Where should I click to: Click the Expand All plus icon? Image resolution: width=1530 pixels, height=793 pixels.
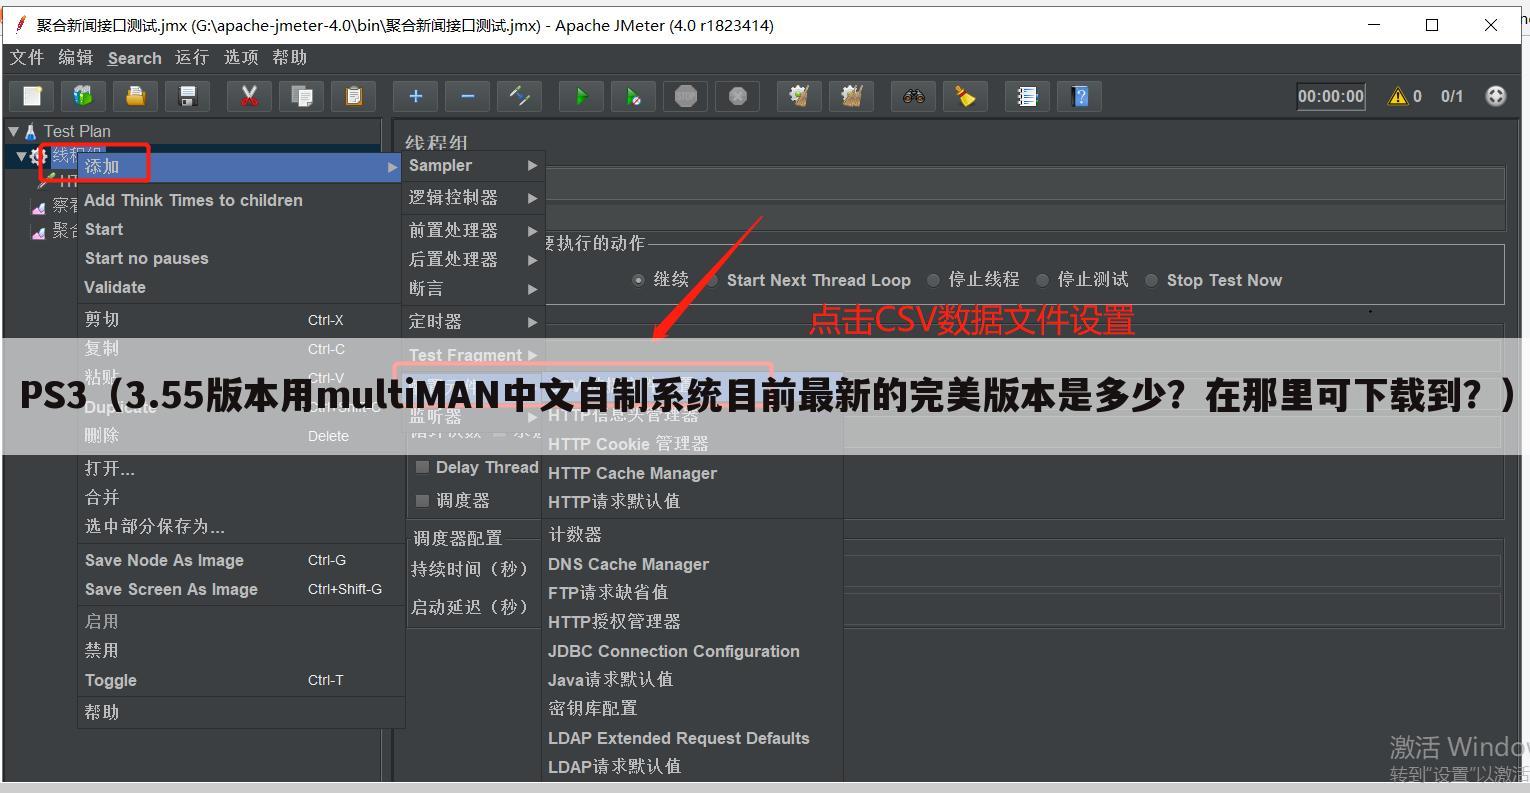(x=415, y=96)
